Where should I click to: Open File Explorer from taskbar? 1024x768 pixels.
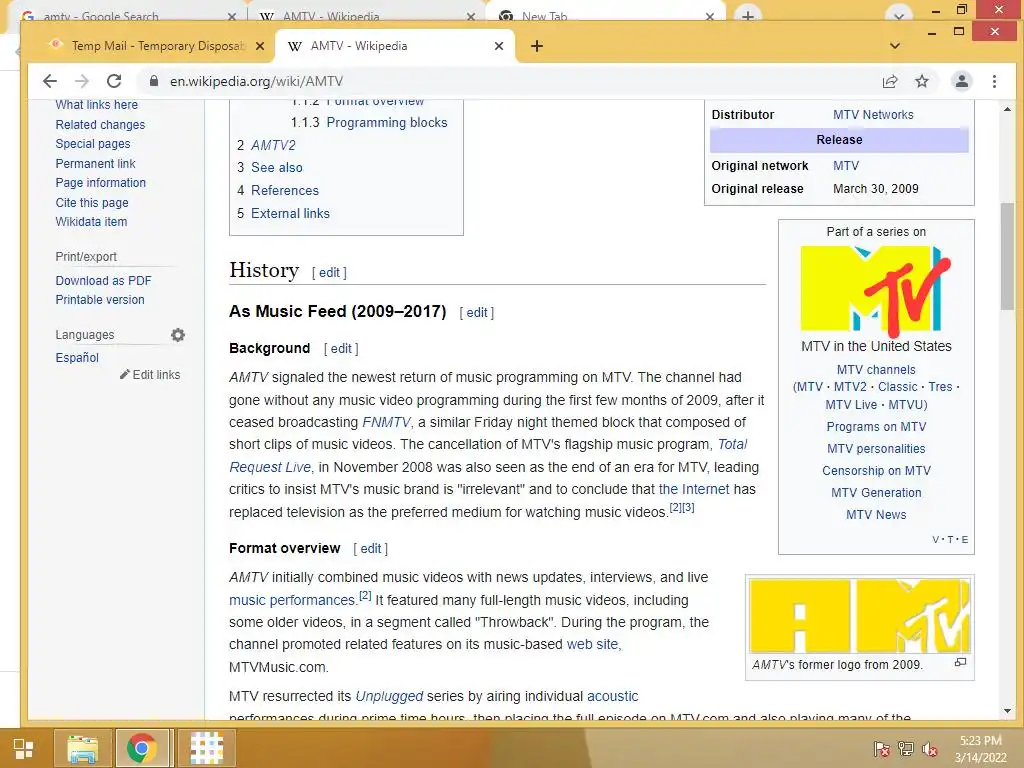tap(83, 748)
